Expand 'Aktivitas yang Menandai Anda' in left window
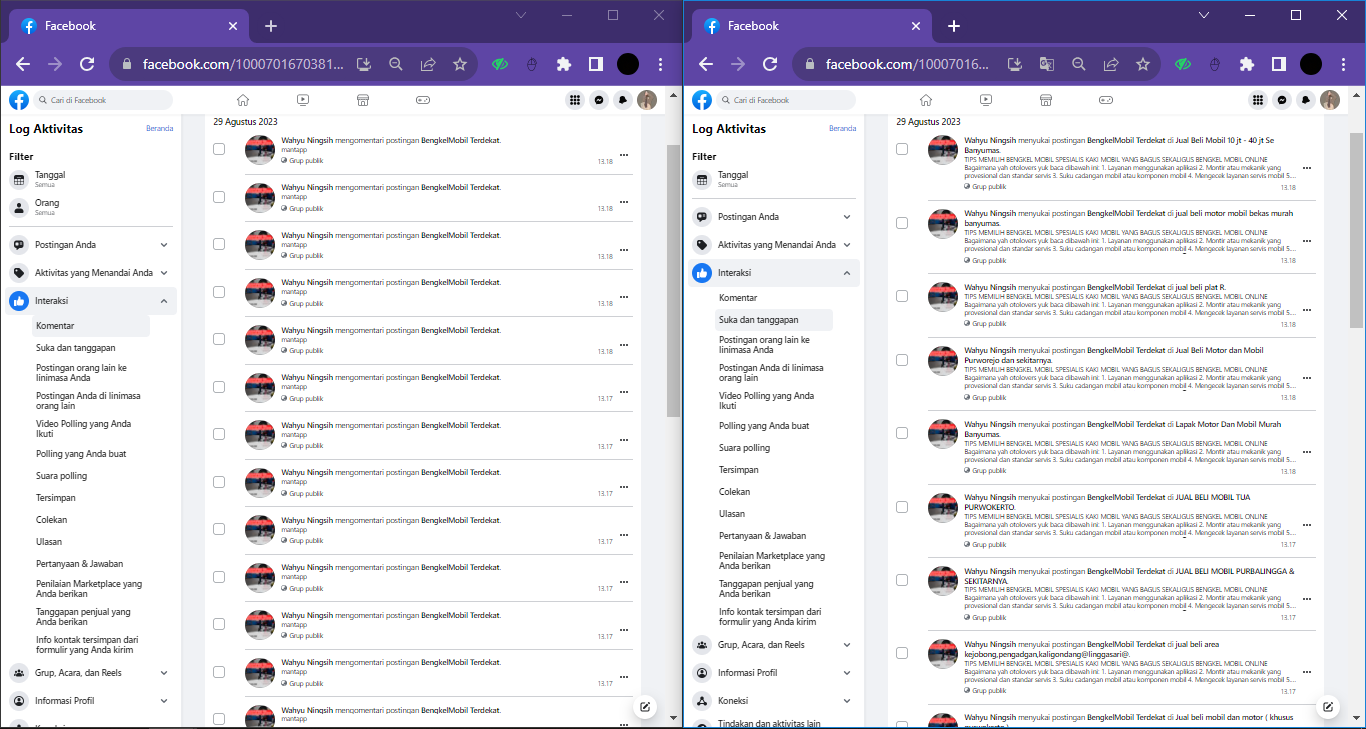 click(91, 273)
